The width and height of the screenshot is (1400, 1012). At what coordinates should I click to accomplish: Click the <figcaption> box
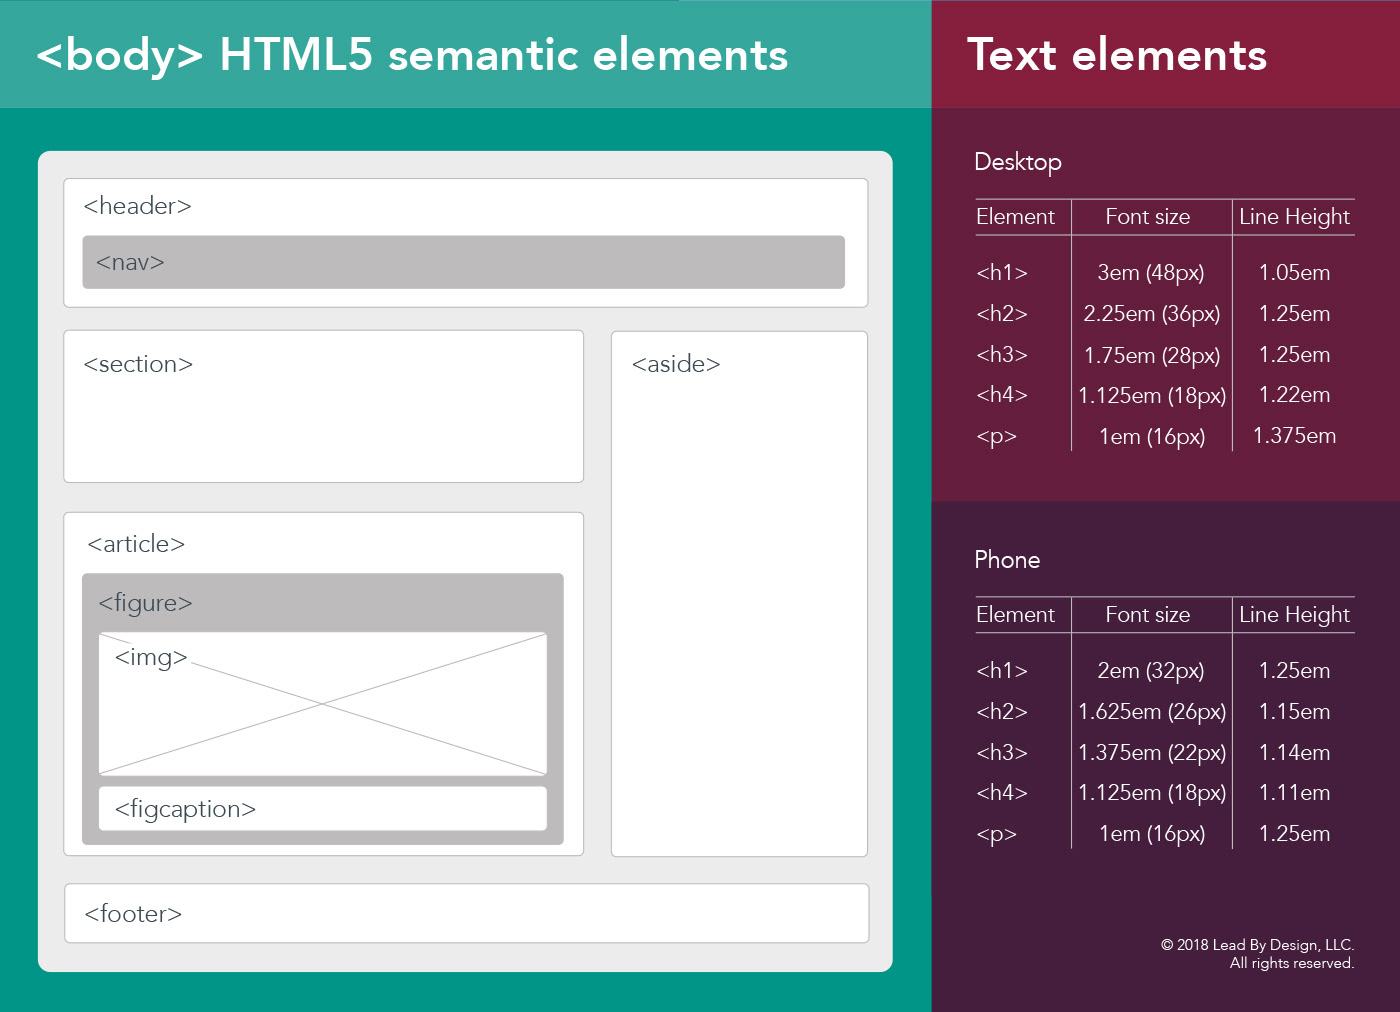[323, 808]
